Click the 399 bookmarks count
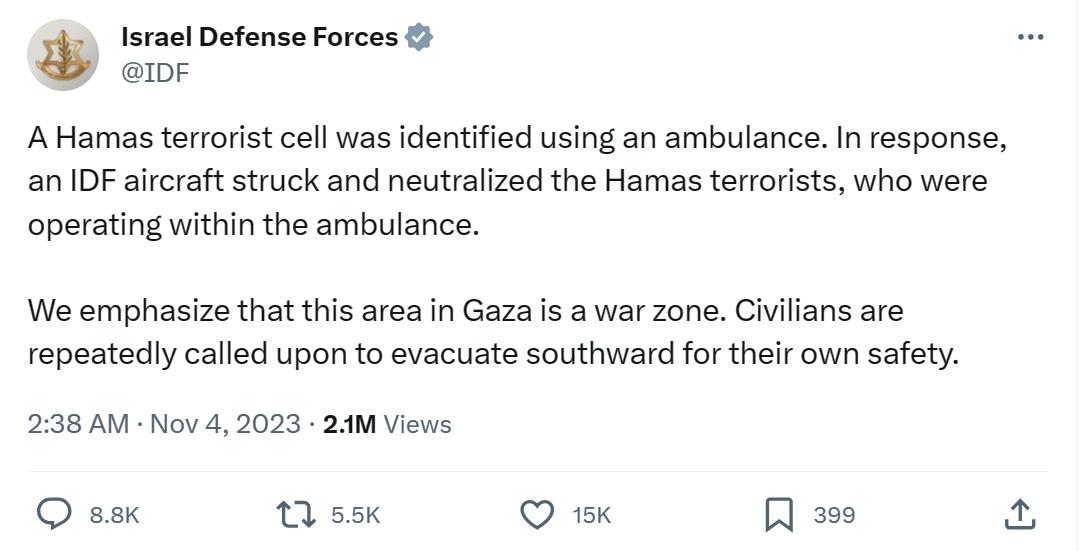 click(x=834, y=515)
